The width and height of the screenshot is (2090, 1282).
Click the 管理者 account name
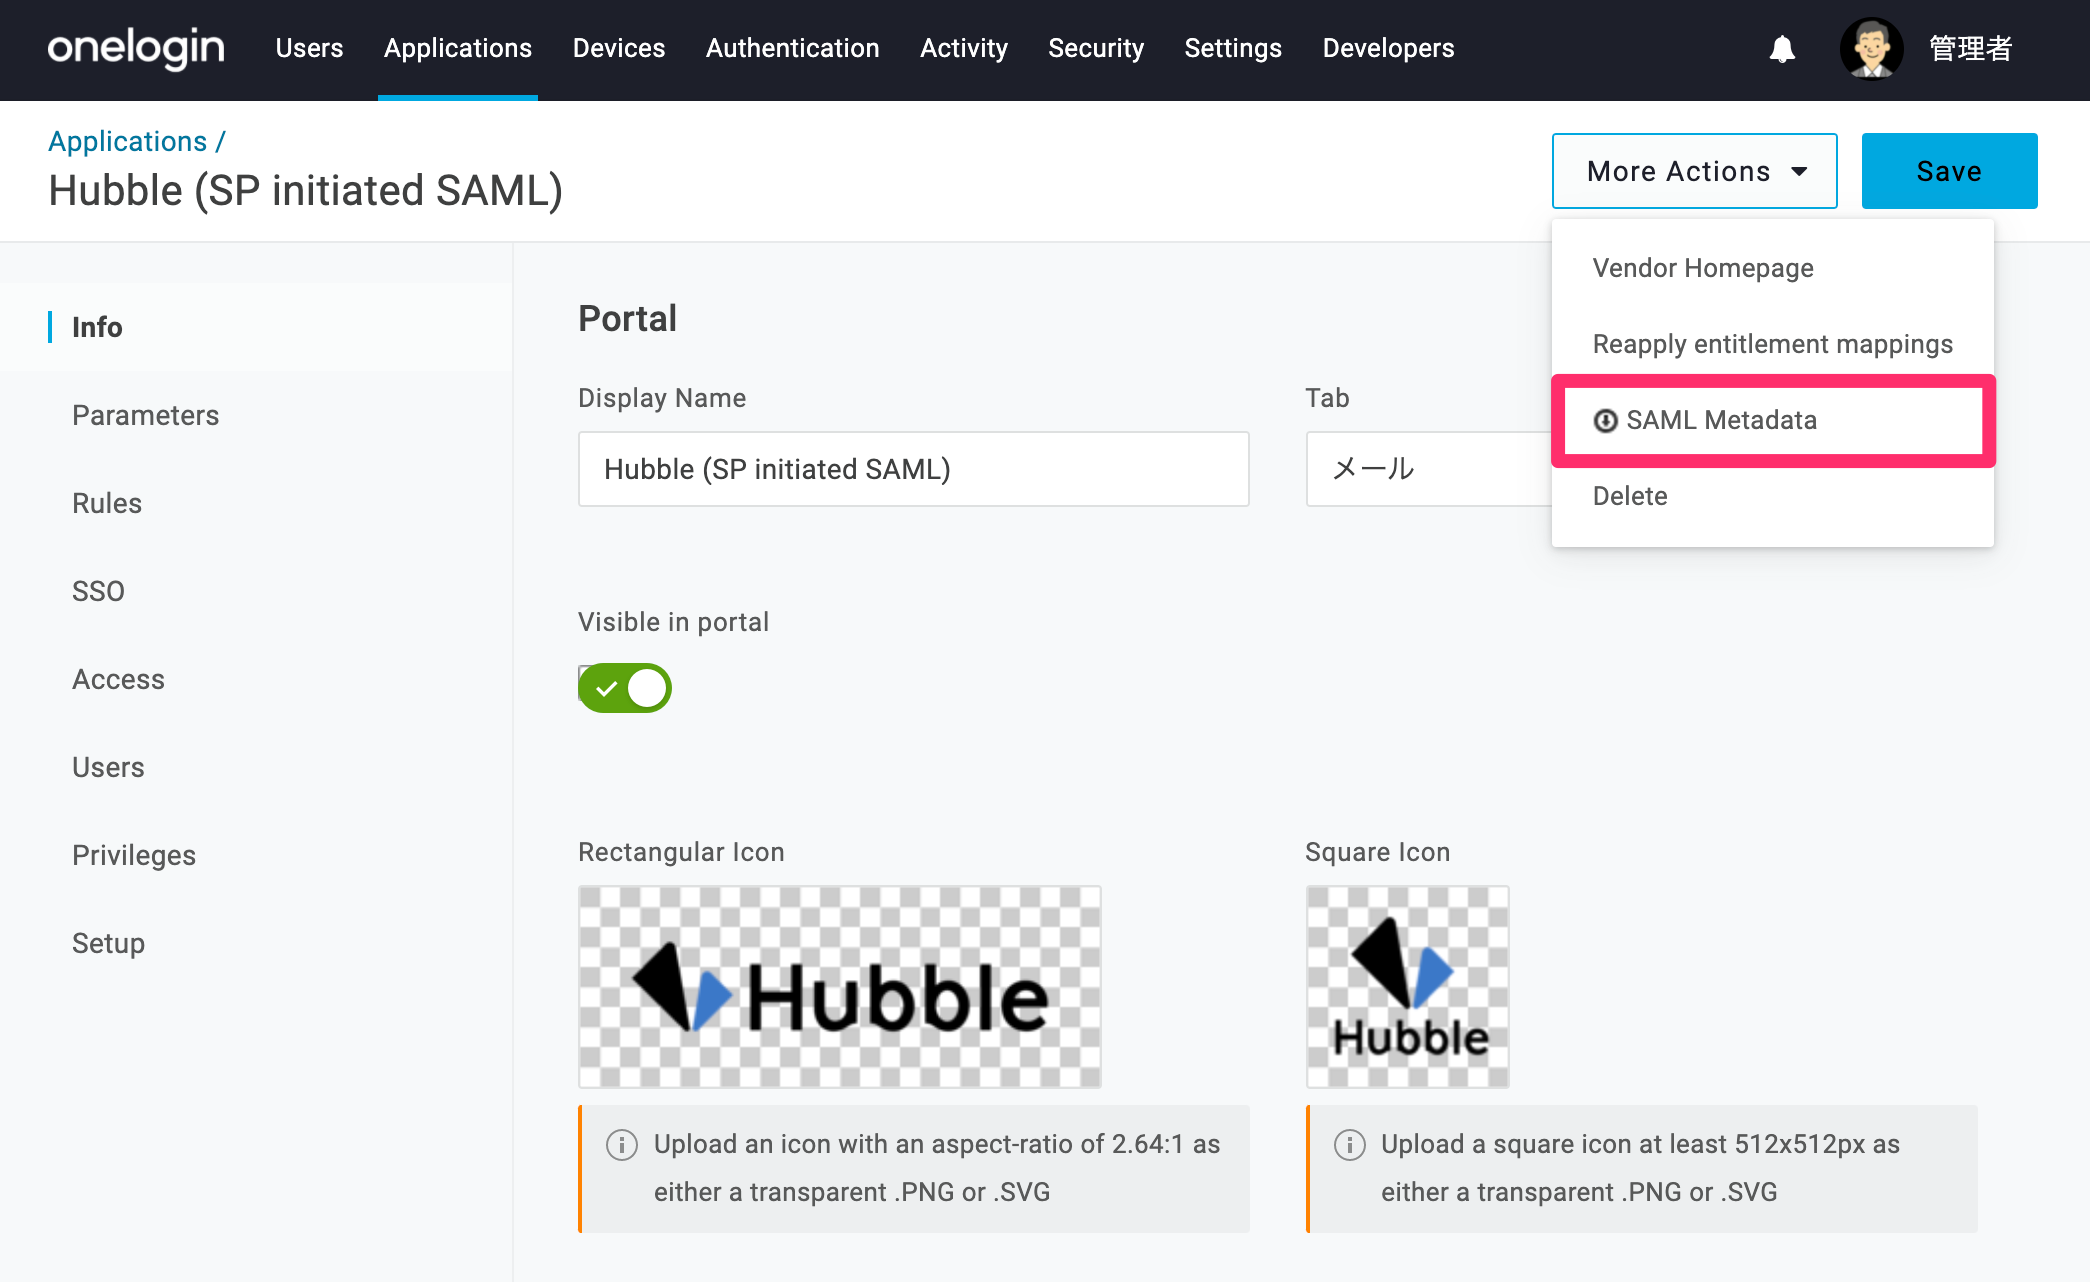click(x=1970, y=49)
